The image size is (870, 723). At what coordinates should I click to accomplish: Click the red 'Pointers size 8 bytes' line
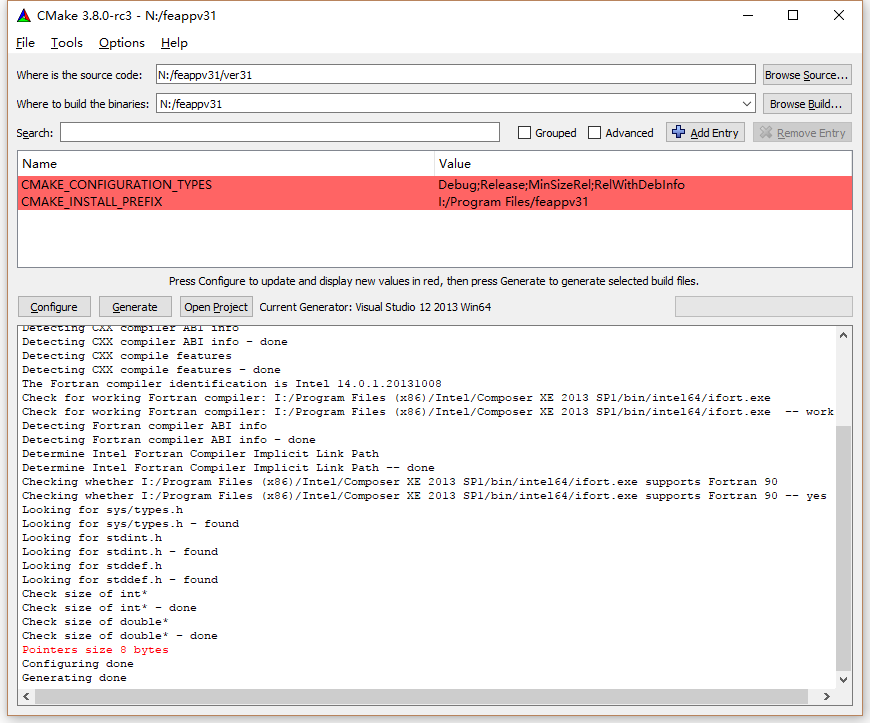click(x=95, y=650)
